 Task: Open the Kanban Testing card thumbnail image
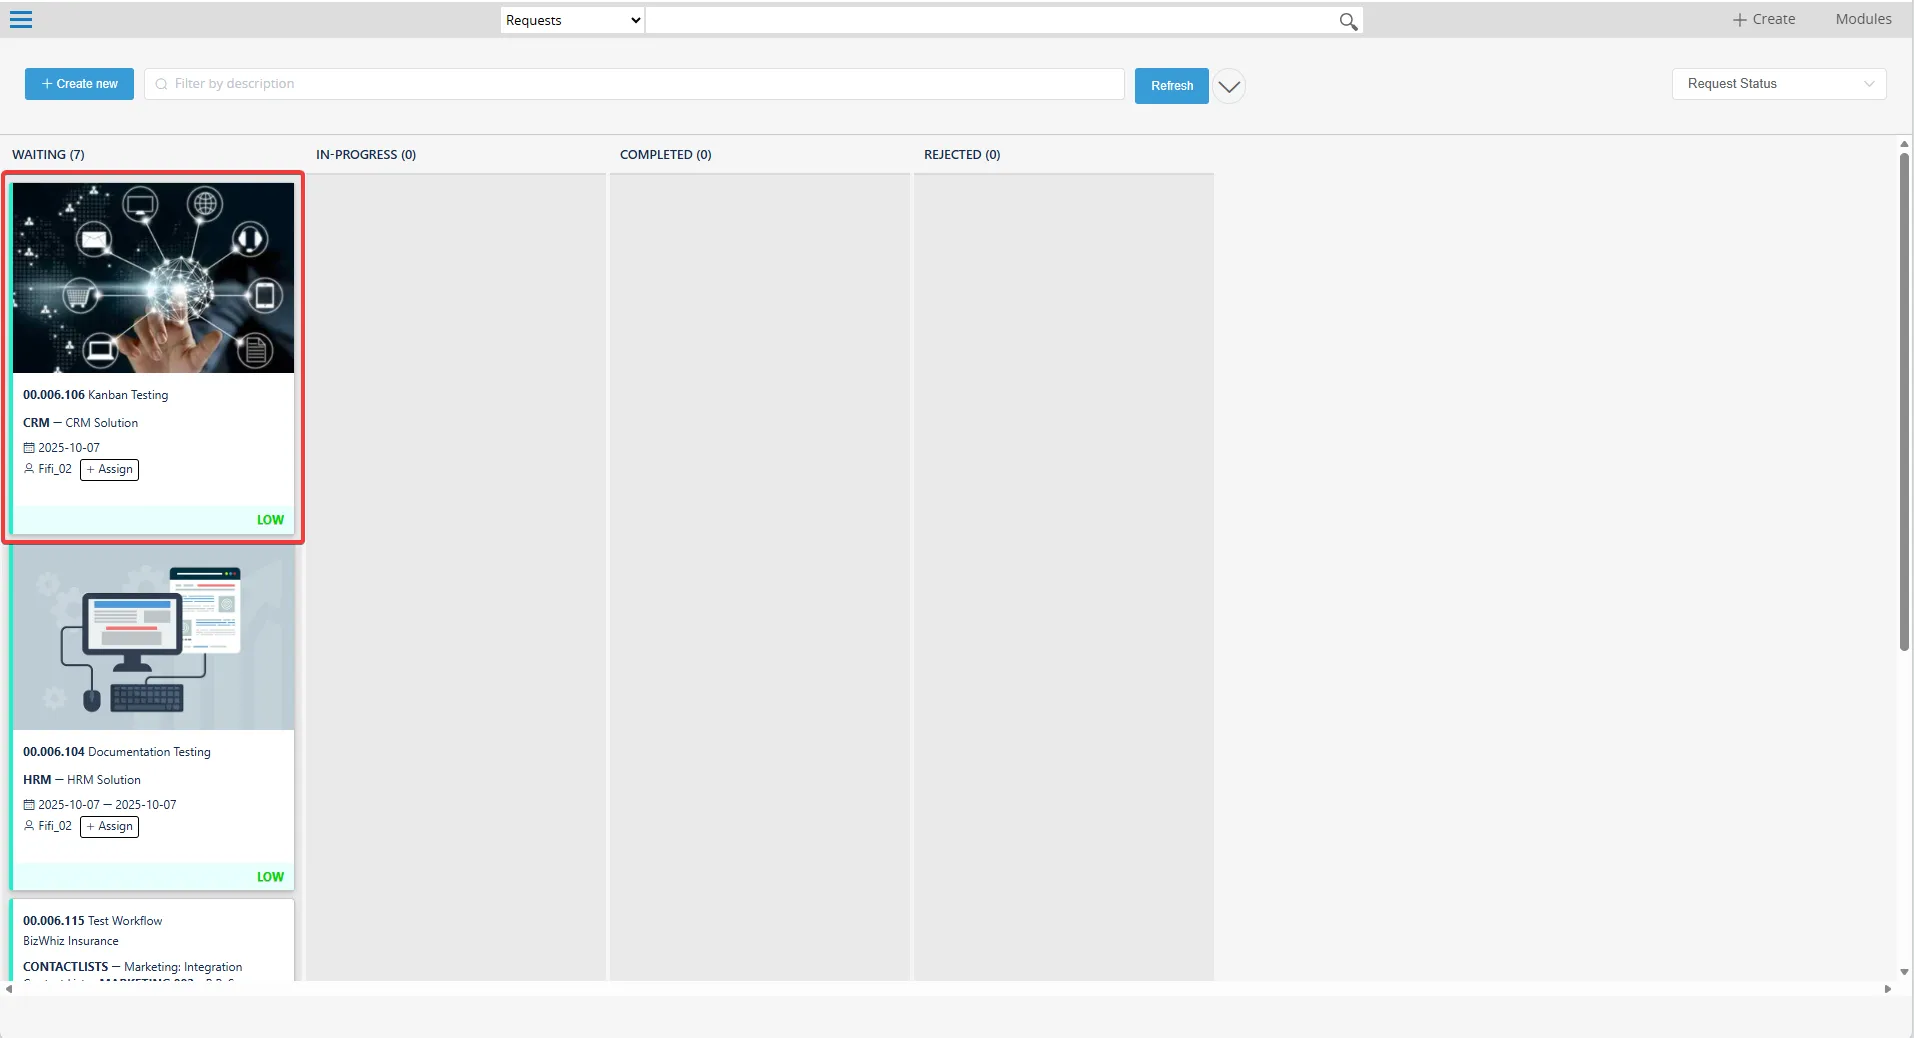point(153,277)
